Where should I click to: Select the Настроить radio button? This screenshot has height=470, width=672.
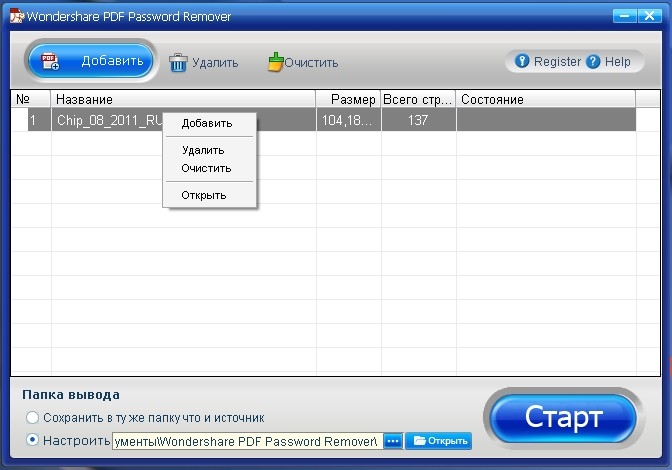32,440
